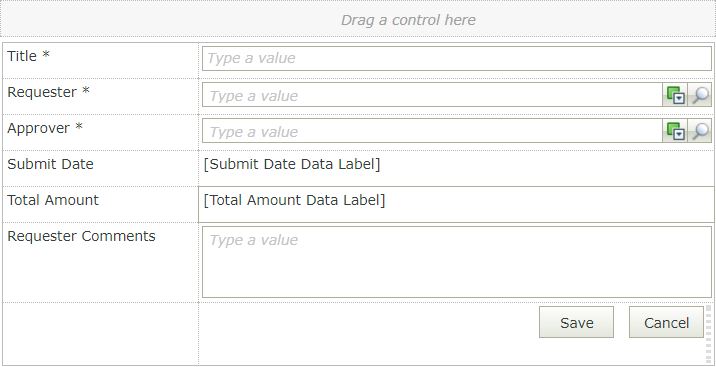Click the Title text input field
Viewport: 716px width, 367px height.
coord(457,58)
